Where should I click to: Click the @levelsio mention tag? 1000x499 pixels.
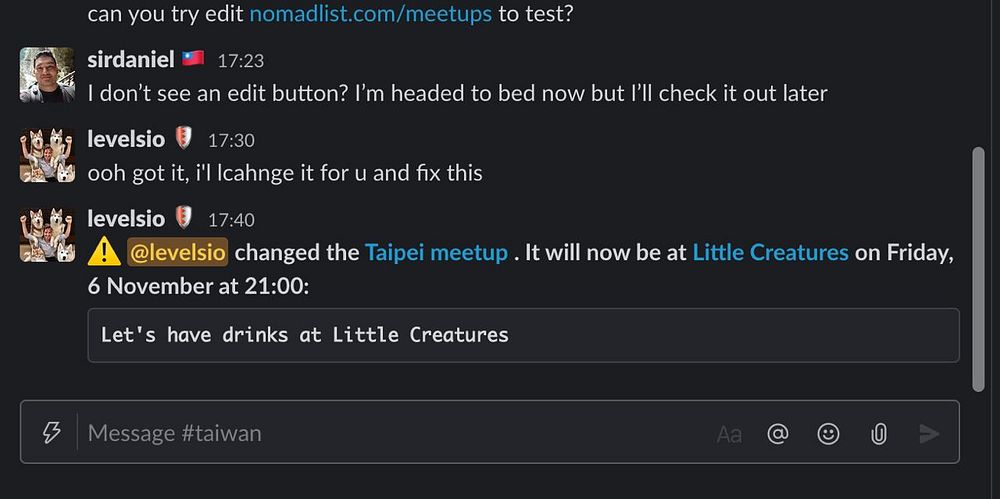pos(178,253)
